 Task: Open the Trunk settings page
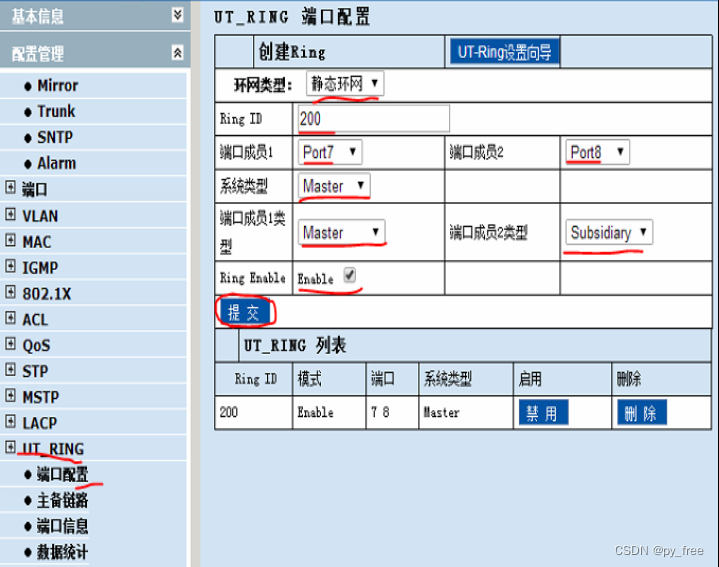coord(56,111)
